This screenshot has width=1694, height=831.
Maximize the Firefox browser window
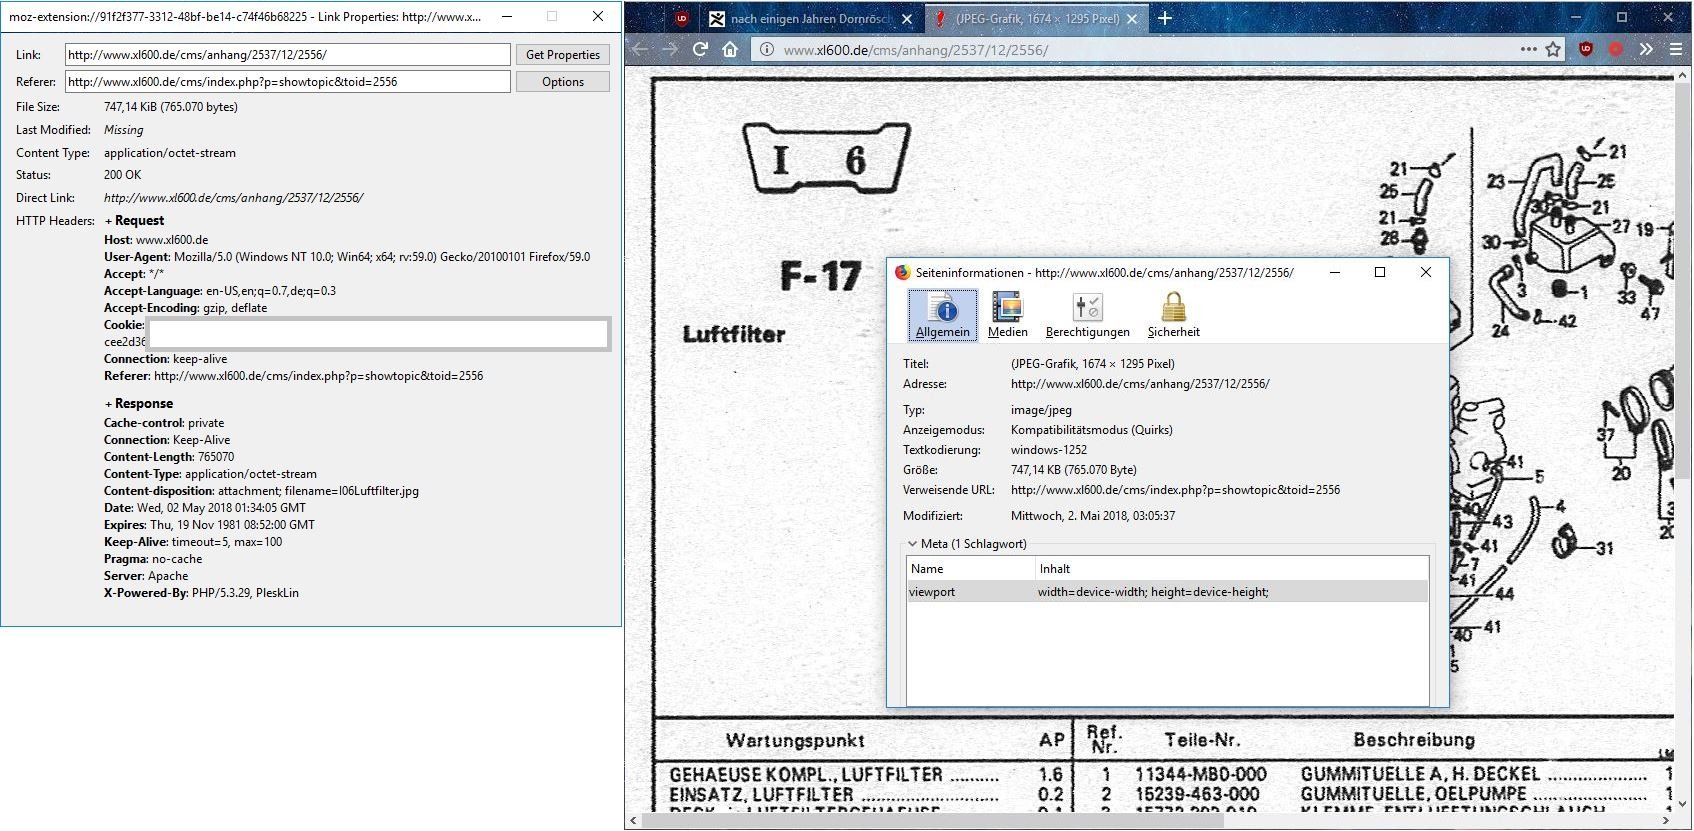(1622, 17)
